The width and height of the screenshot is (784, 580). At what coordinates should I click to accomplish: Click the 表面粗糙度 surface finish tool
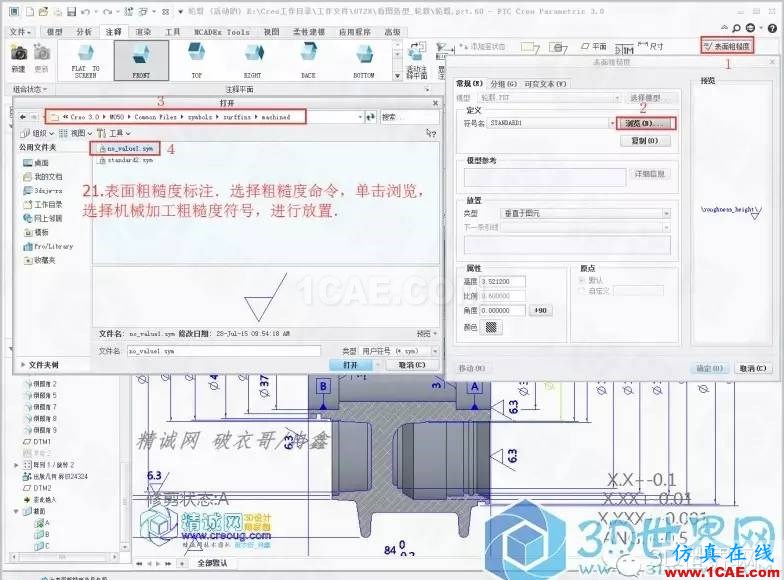point(727,46)
